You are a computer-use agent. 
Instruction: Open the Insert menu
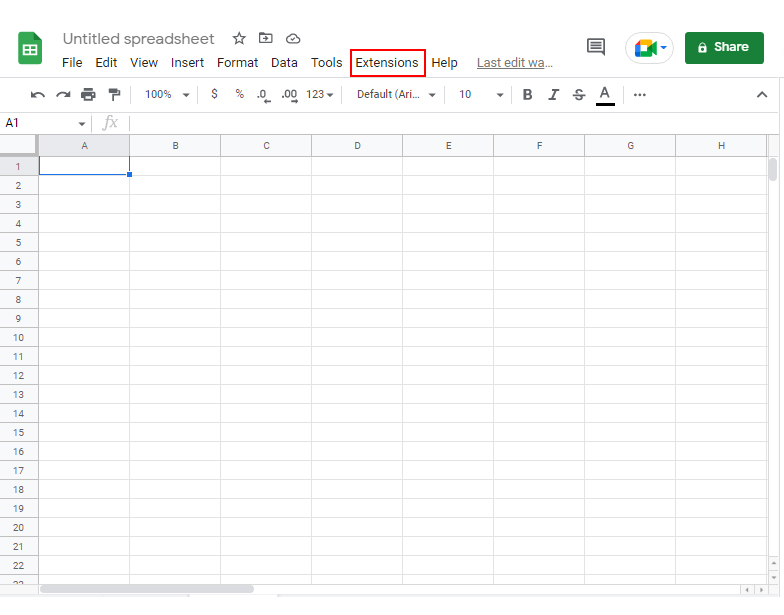(188, 62)
